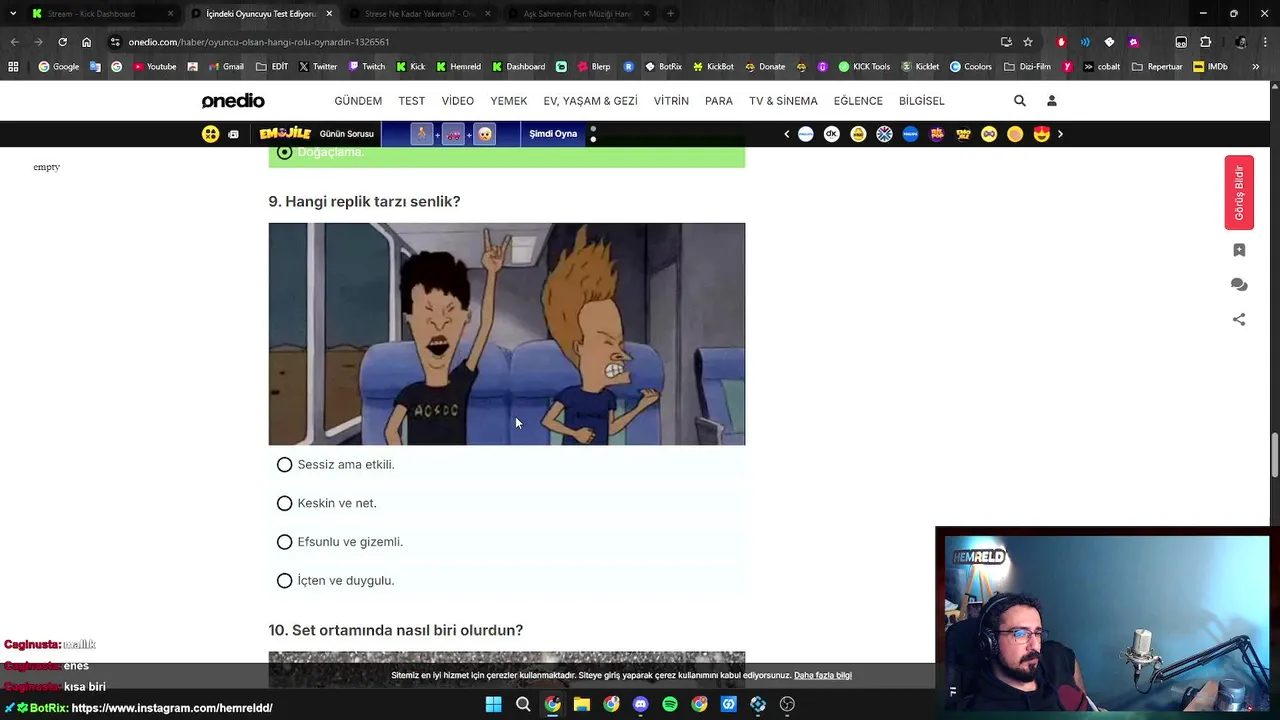Open the Repertuar bookmarks folder
The width and height of the screenshot is (1280, 720).
click(x=1157, y=67)
